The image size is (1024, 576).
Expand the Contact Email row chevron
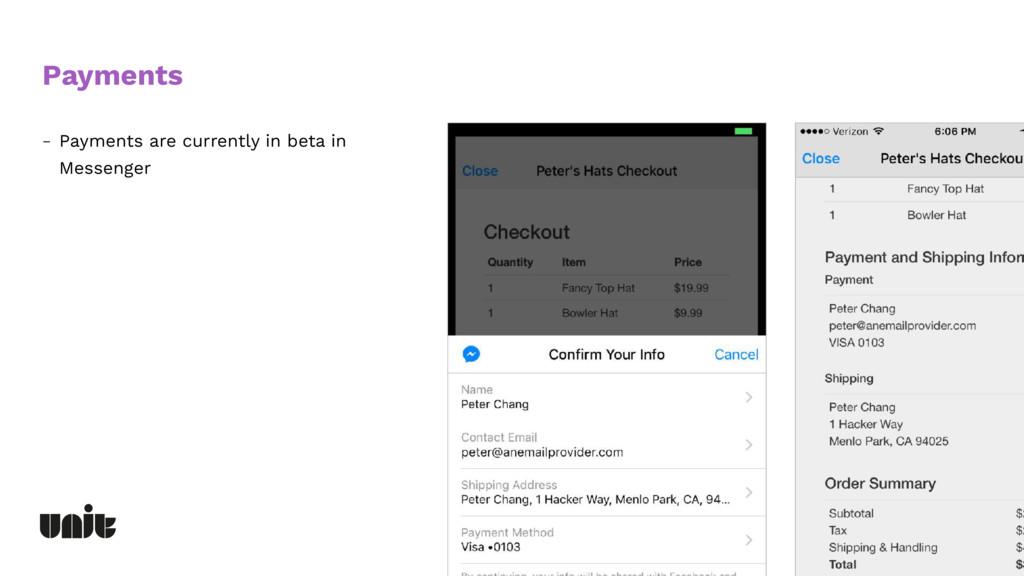coord(749,445)
